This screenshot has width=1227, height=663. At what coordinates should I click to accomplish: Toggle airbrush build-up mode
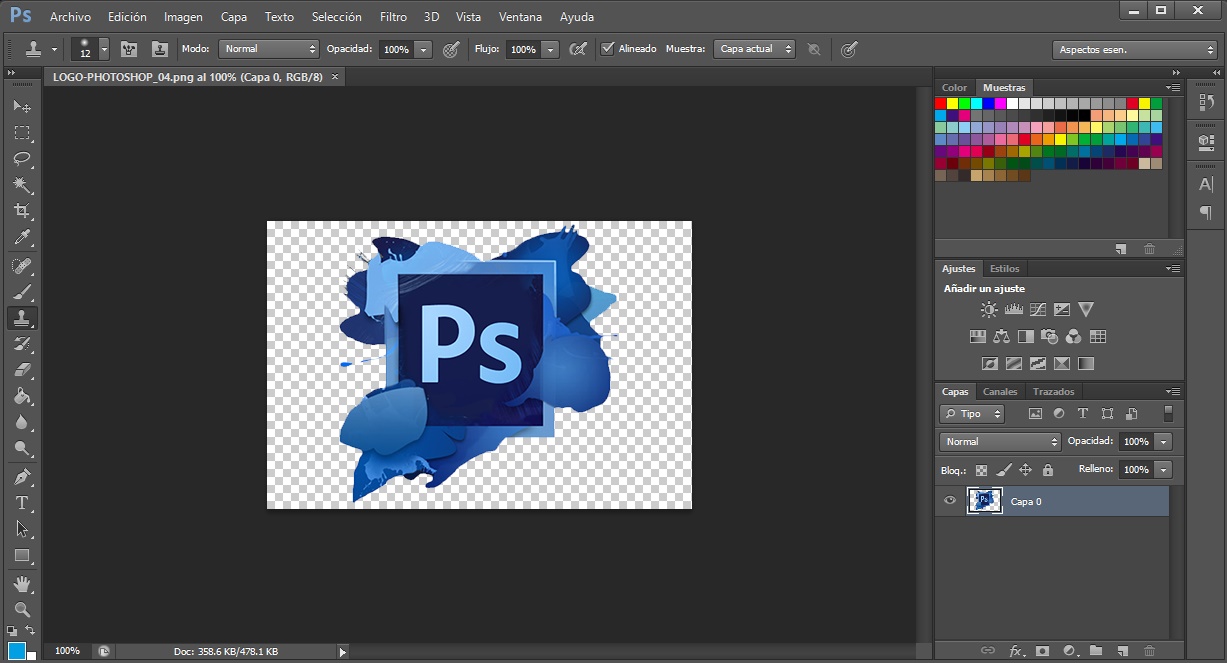coord(578,49)
